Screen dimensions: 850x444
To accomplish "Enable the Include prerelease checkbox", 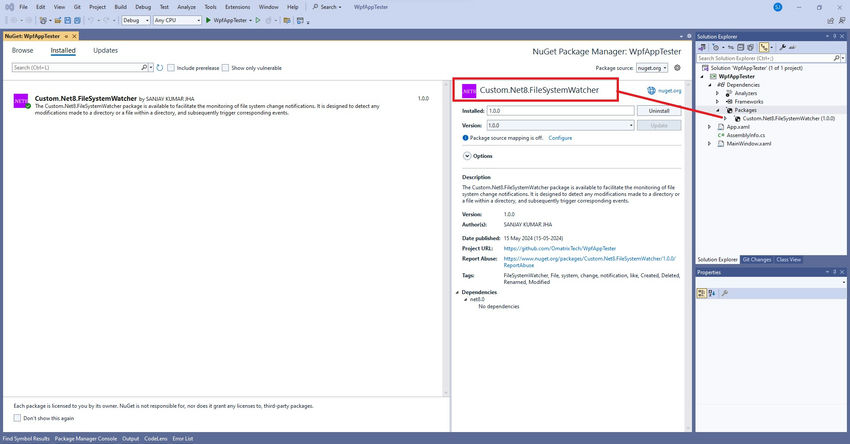I will (x=171, y=68).
